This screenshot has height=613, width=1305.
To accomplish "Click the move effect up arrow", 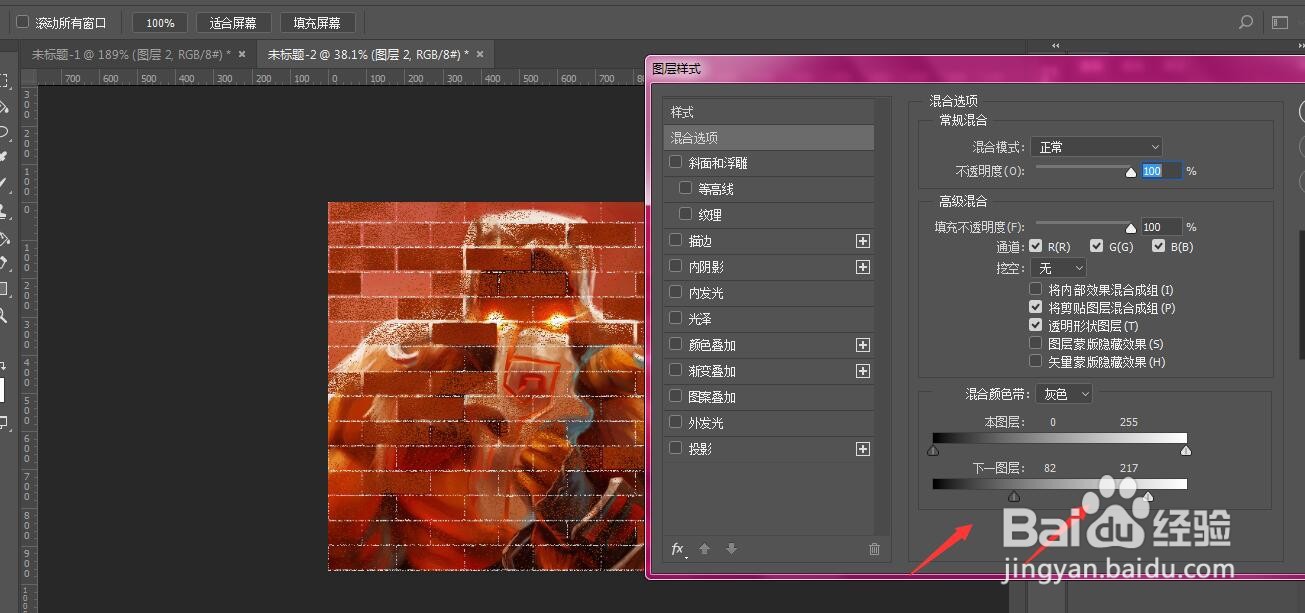I will (704, 548).
